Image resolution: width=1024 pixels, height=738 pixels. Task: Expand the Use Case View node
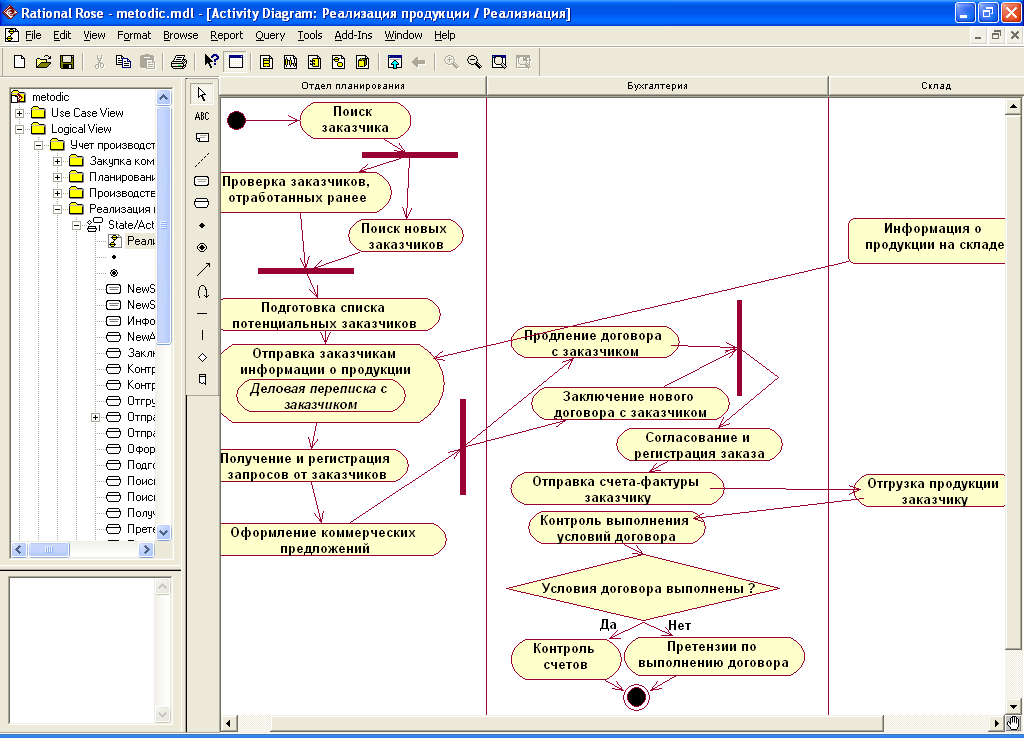tap(20, 113)
